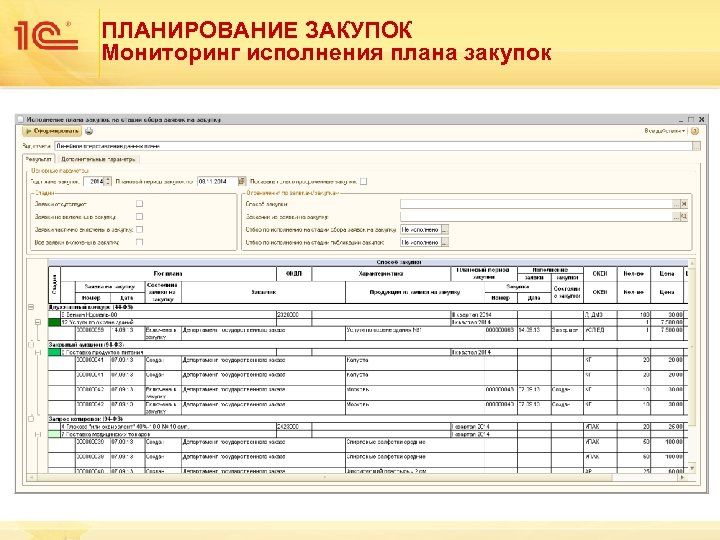Collapse the 'Закрытый аукцион (94-ФЗ)' group
Screen dimensions: 720x540
tap(31, 344)
